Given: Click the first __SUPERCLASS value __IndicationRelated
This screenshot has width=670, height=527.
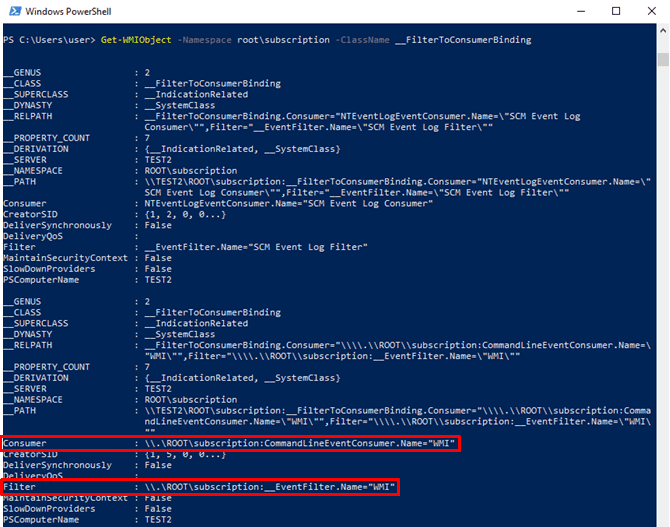Looking at the screenshot, I should click(x=196, y=94).
